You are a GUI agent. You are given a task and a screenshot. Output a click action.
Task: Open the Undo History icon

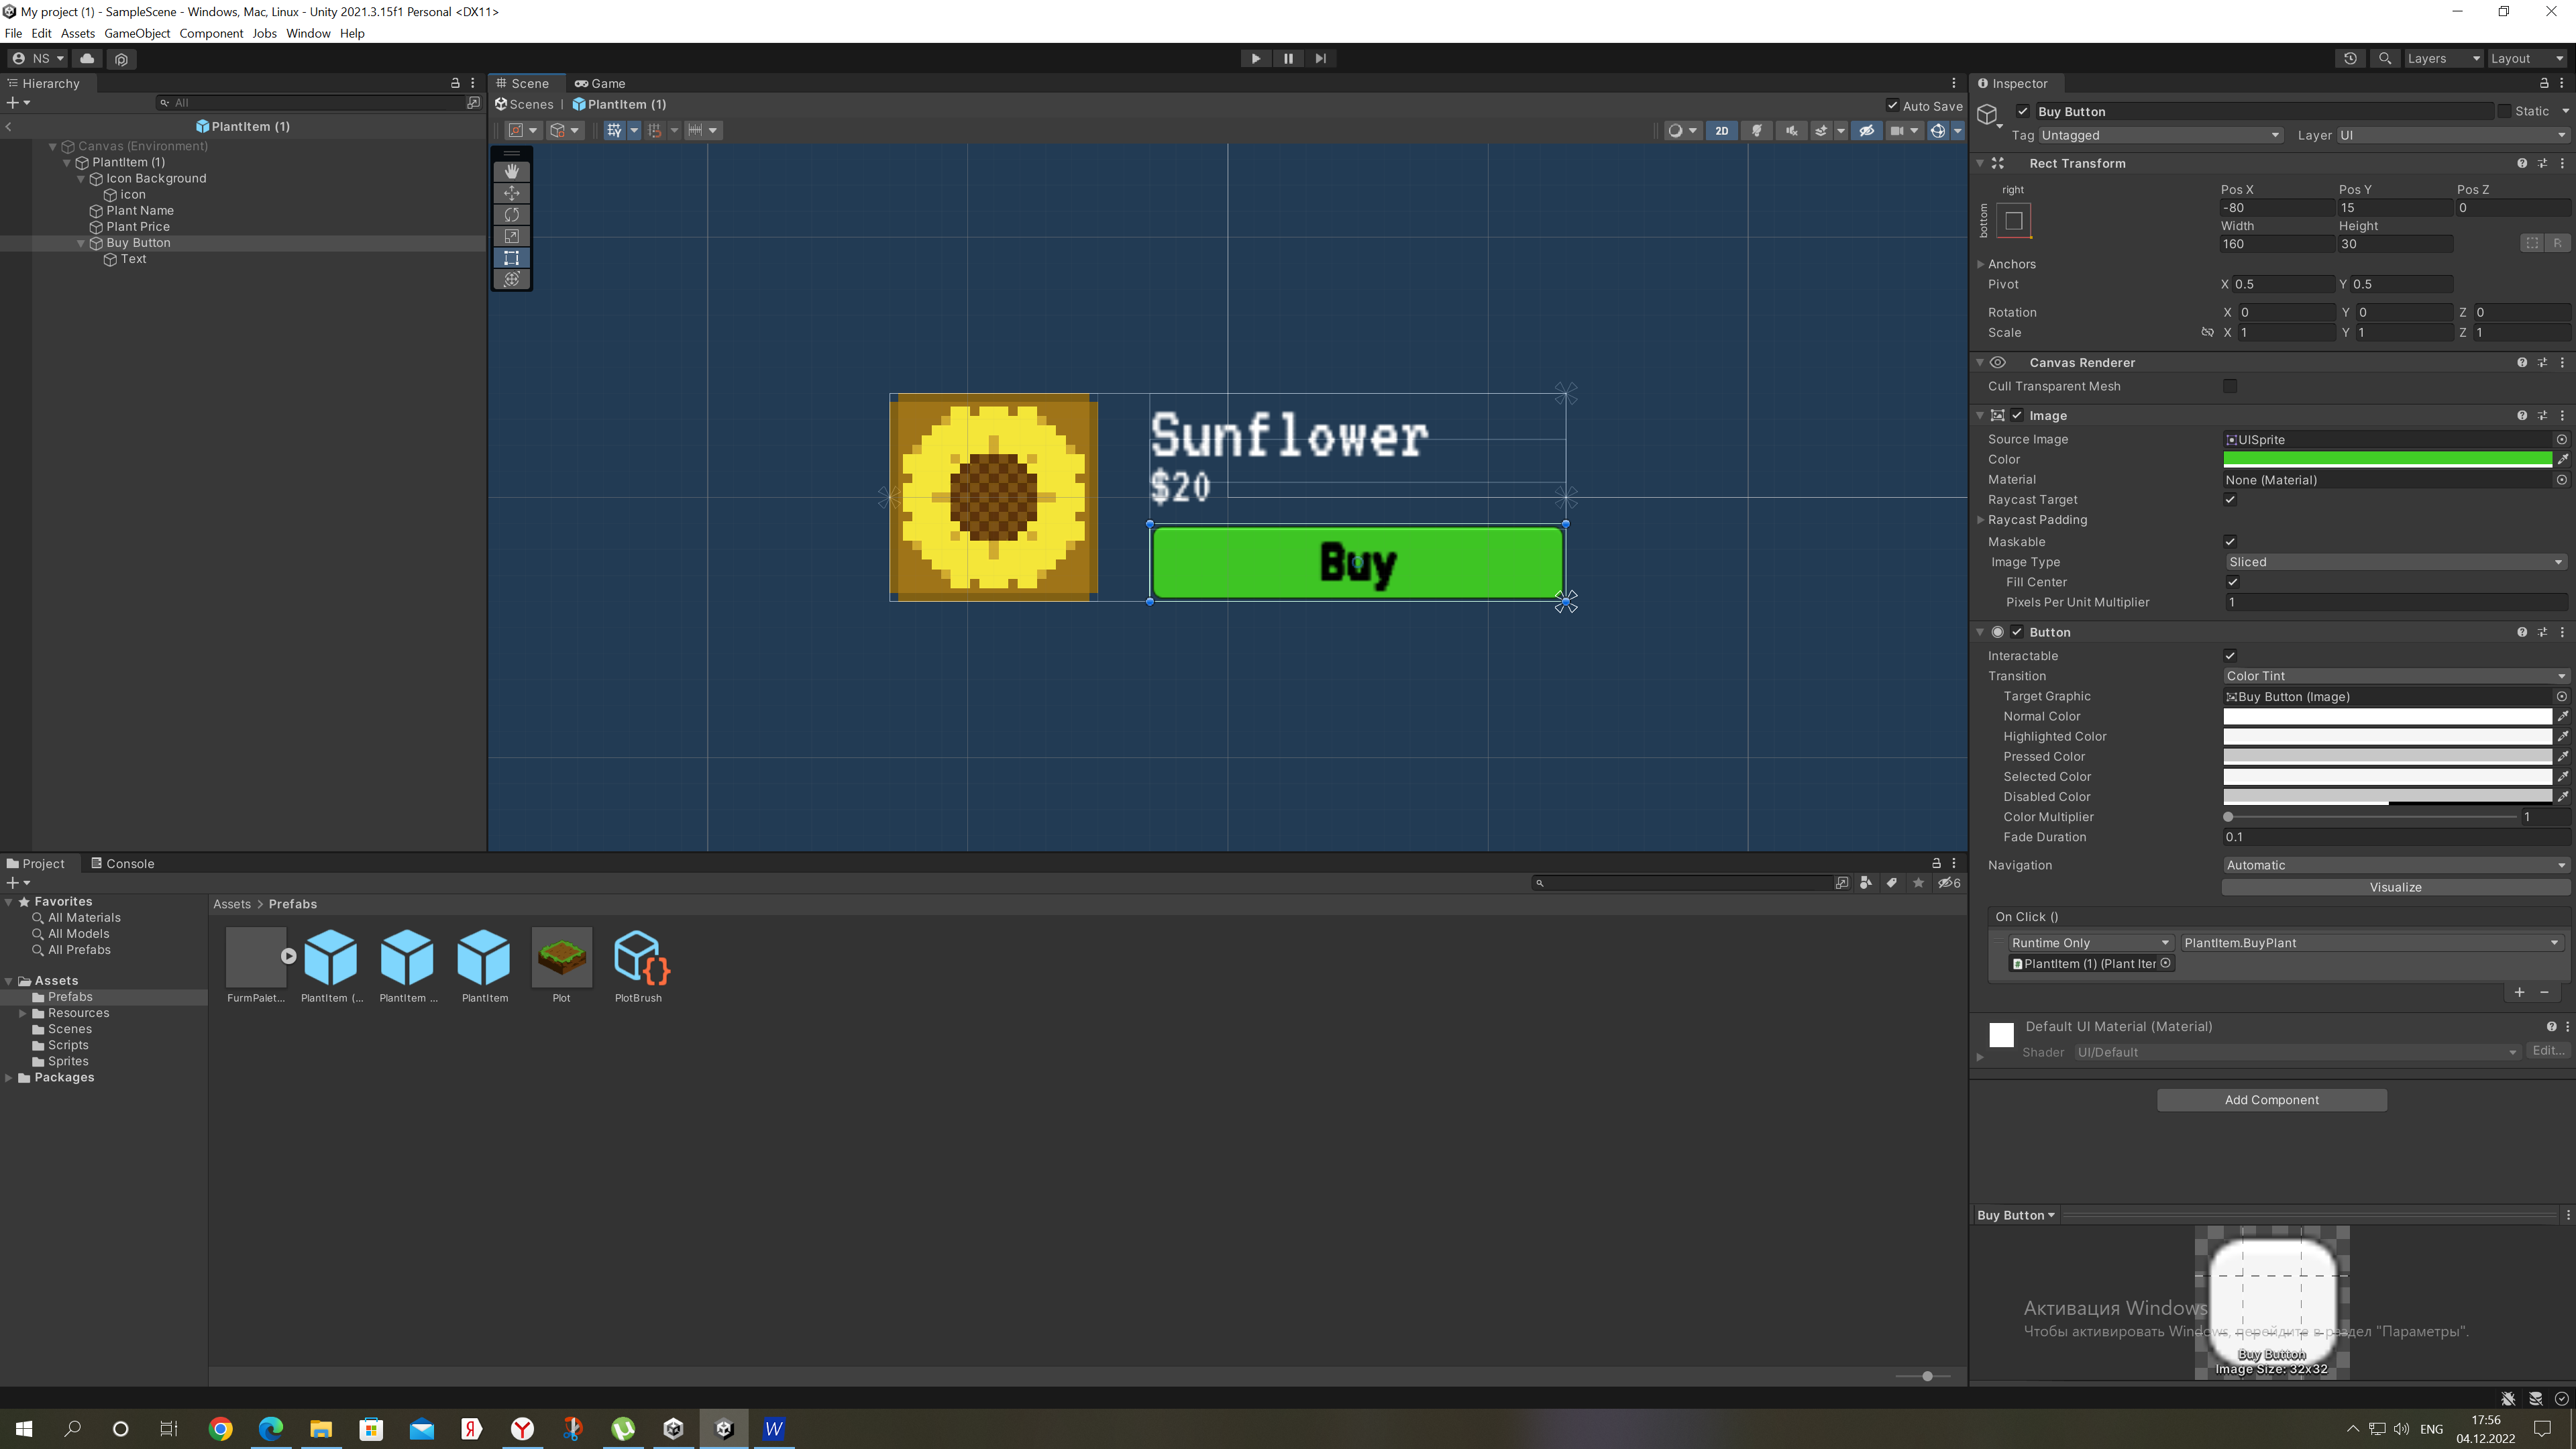(2350, 59)
